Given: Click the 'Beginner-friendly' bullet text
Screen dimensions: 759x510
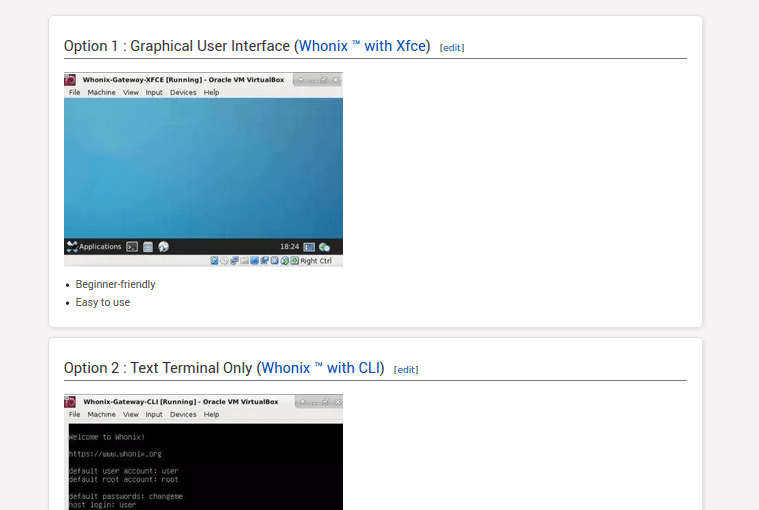Looking at the screenshot, I should point(115,285).
